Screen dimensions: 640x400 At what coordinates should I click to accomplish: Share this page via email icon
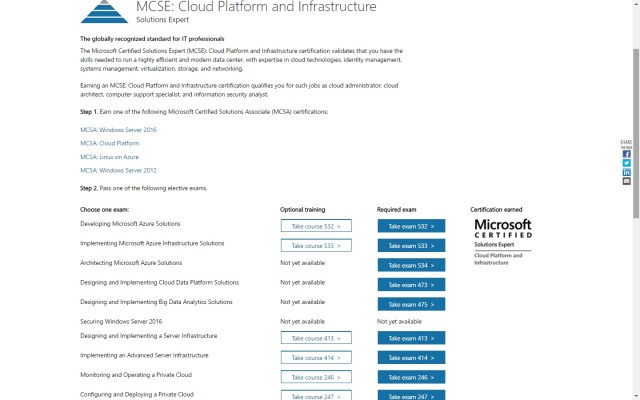(x=627, y=181)
